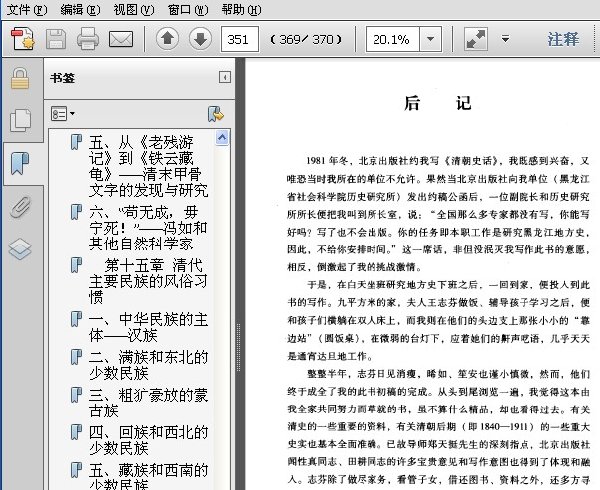Click the Save floppy disk icon
This screenshot has width=600, height=490.
tap(56, 39)
